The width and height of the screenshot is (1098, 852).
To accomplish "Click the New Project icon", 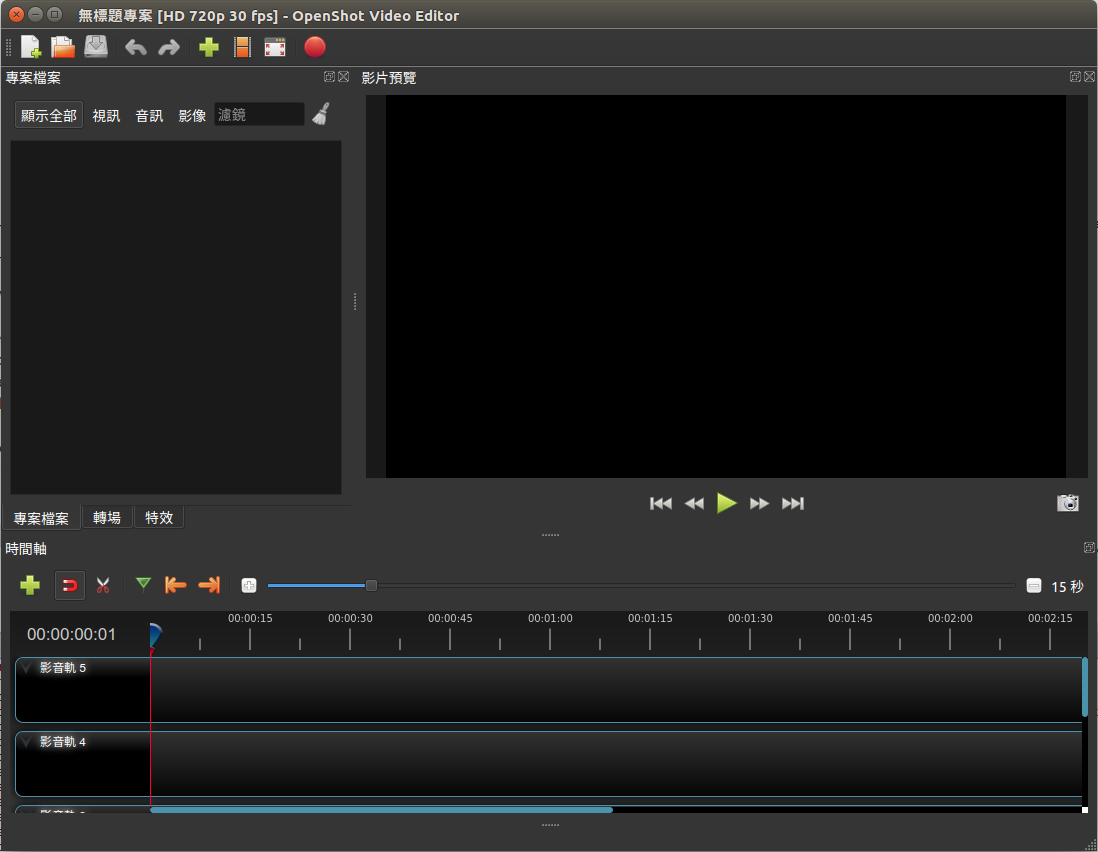I will 31,47.
